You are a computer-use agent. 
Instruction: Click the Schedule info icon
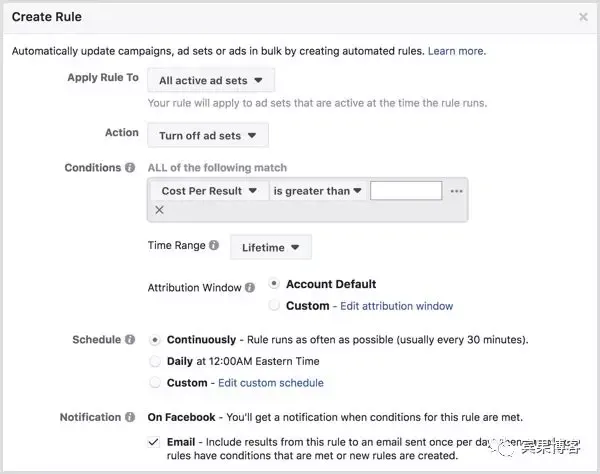(130, 339)
